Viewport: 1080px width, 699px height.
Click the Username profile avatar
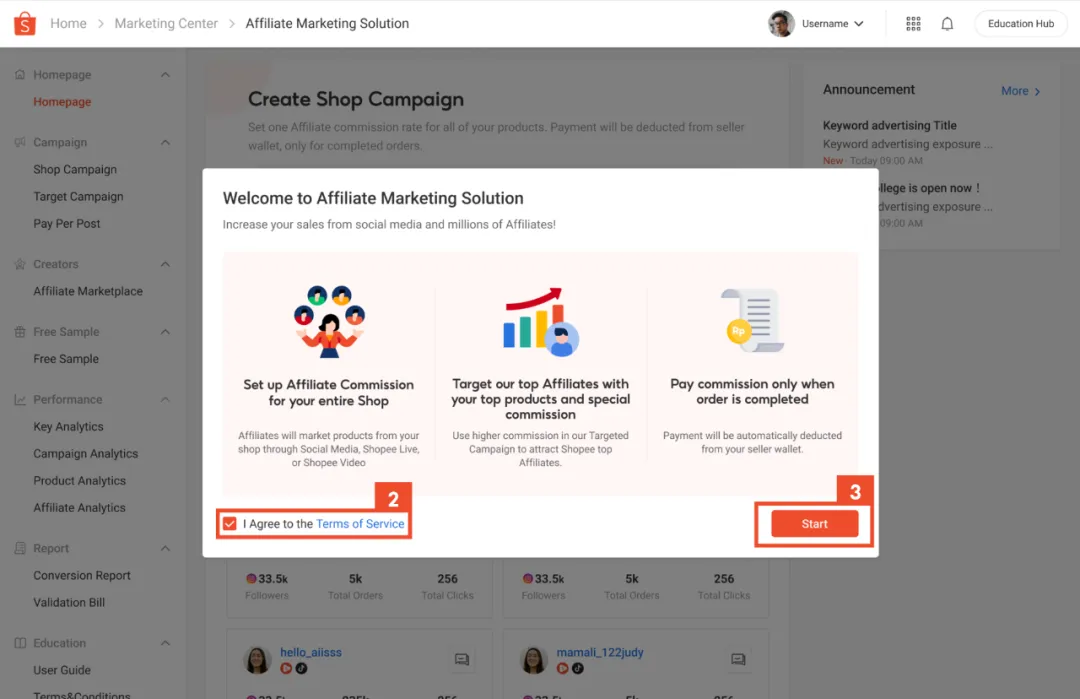[x=781, y=23]
